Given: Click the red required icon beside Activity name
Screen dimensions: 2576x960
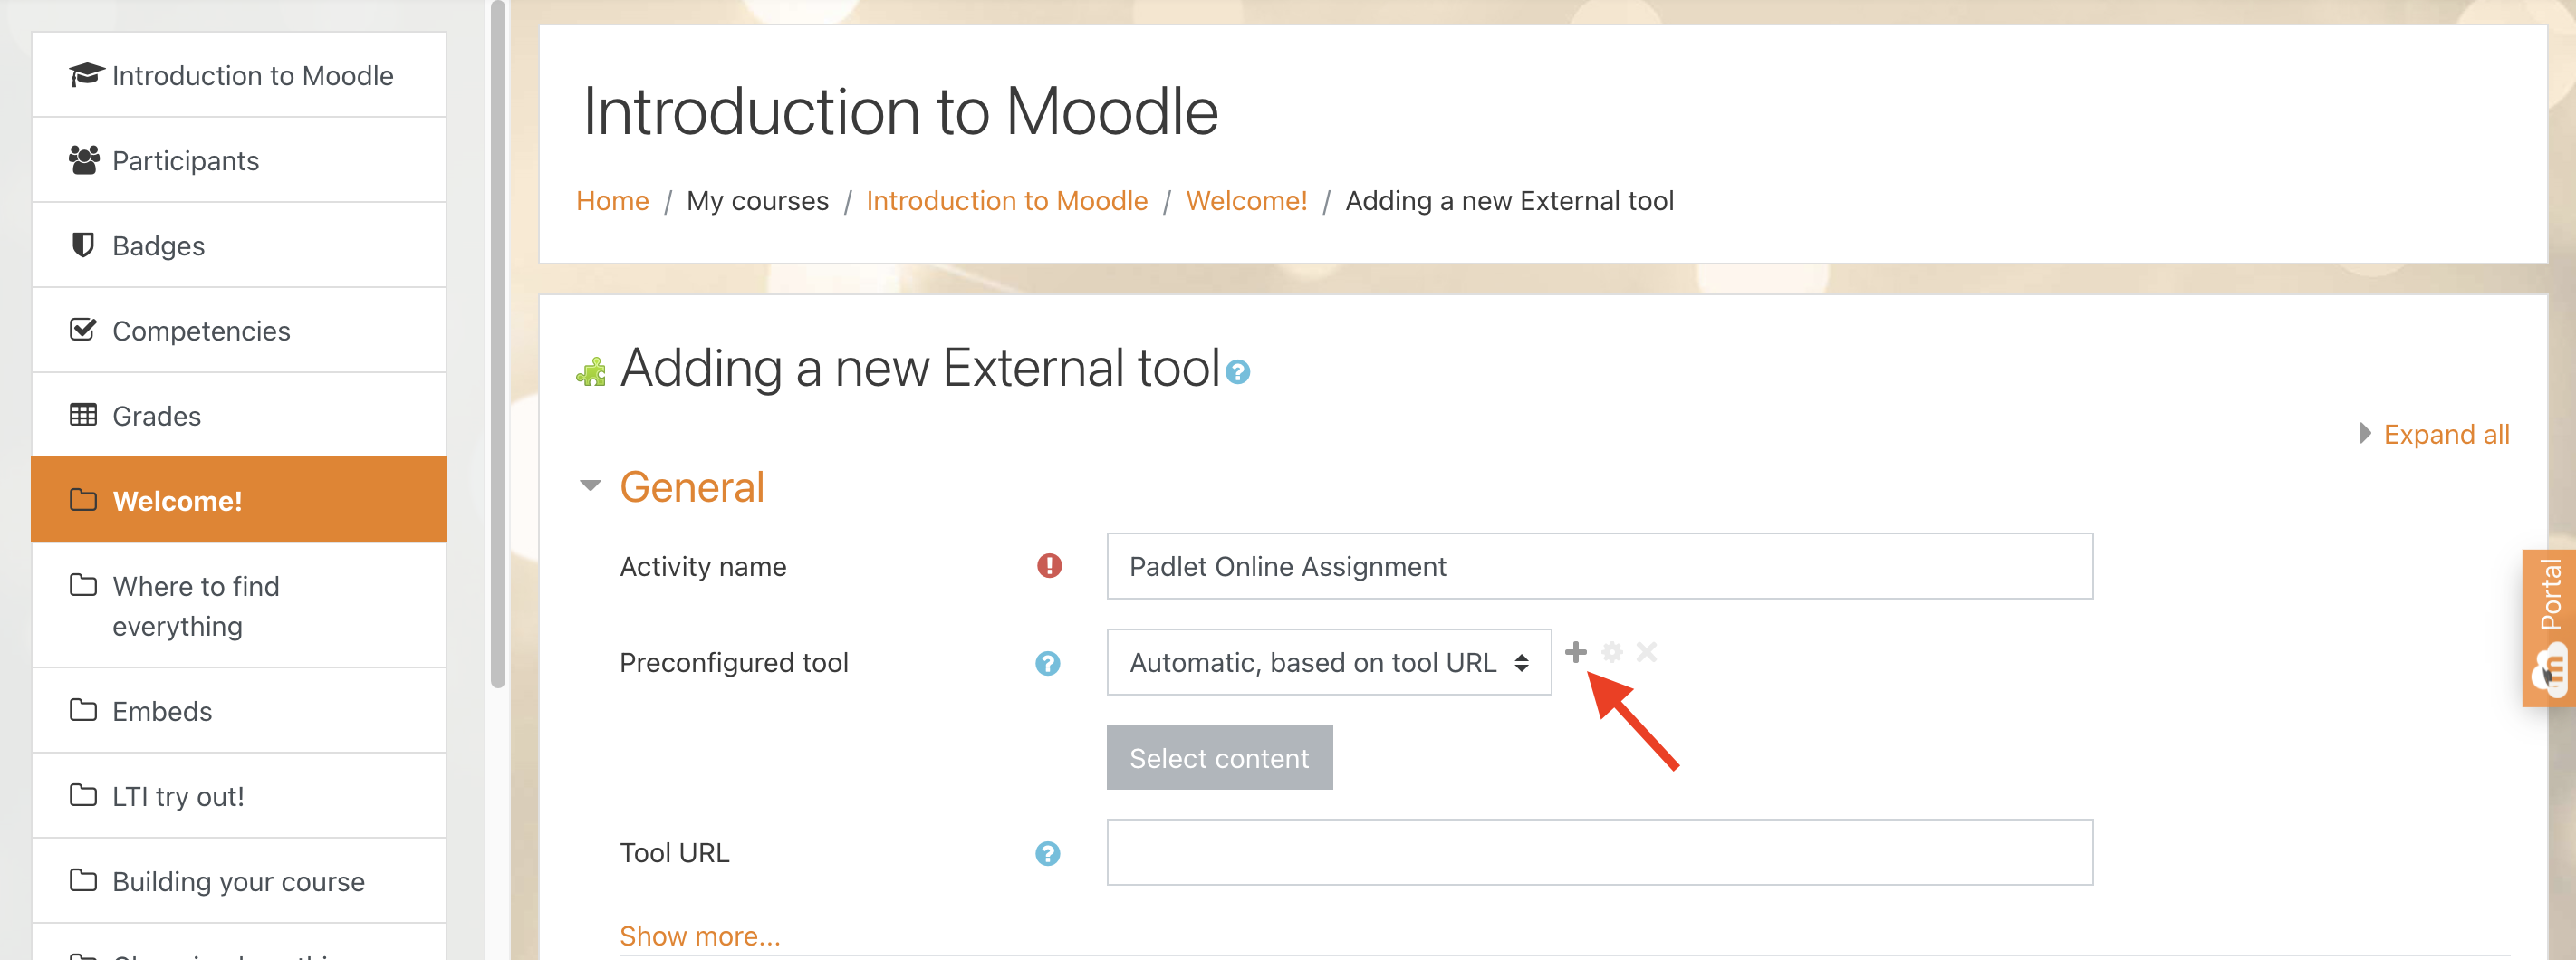Looking at the screenshot, I should coord(1049,566).
